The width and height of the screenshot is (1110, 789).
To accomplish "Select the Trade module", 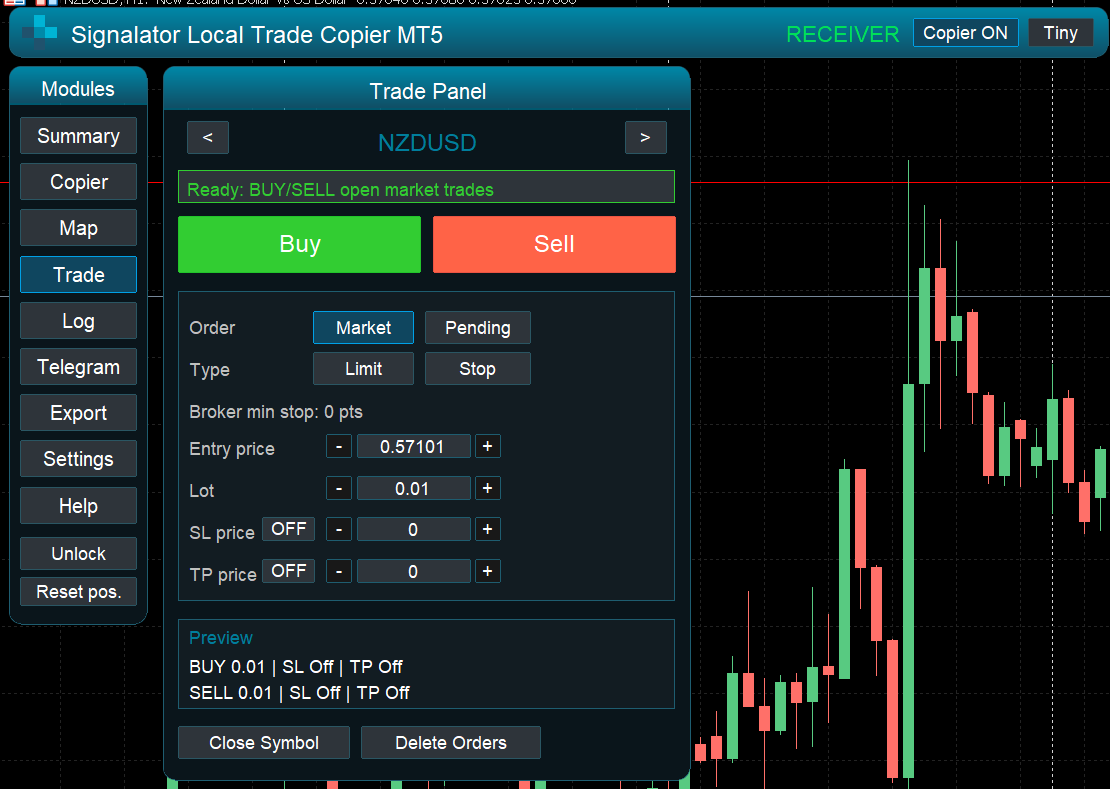I will click(x=79, y=275).
